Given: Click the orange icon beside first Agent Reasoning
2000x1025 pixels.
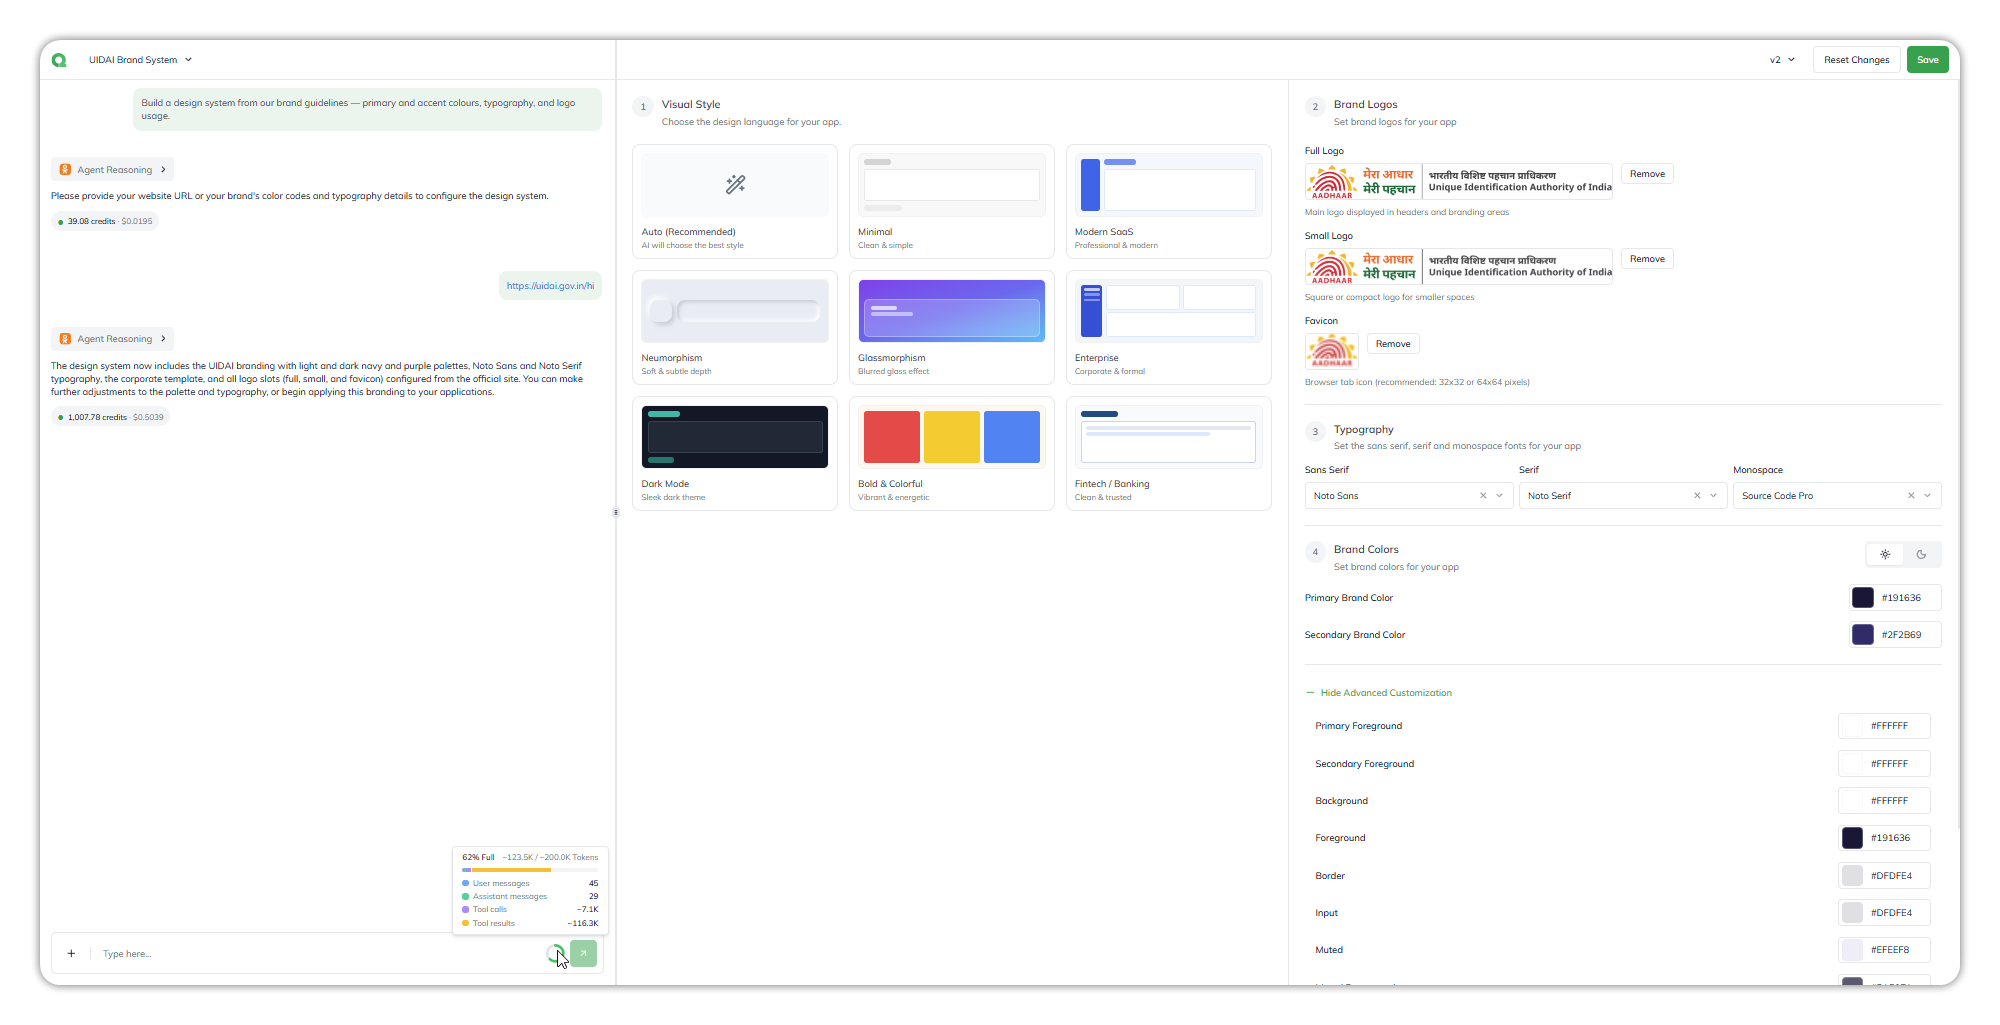Looking at the screenshot, I should pos(65,170).
